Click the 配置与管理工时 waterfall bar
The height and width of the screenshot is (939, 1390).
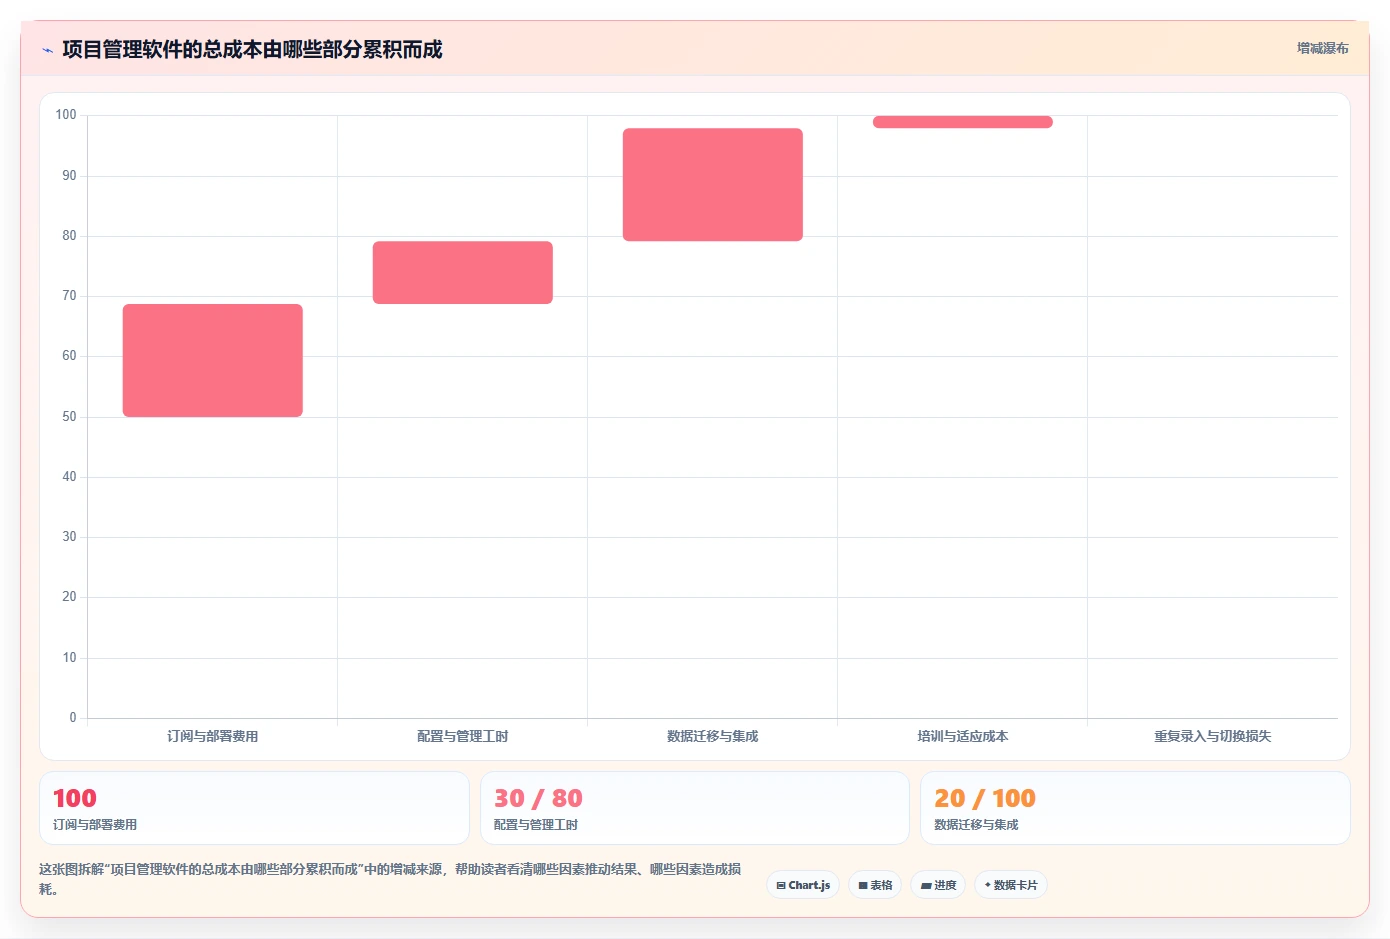point(463,272)
